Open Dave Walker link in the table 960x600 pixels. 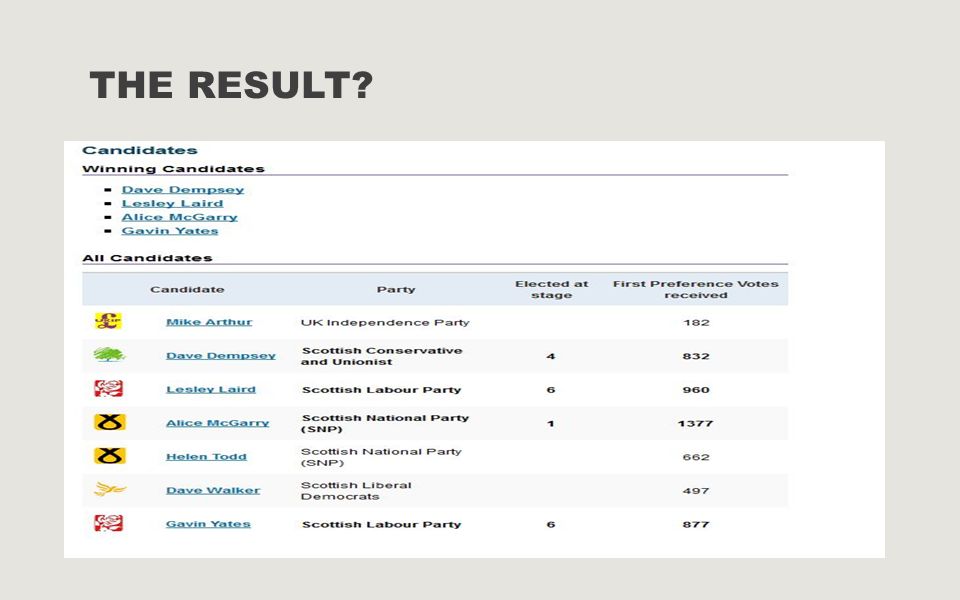pyautogui.click(x=213, y=490)
